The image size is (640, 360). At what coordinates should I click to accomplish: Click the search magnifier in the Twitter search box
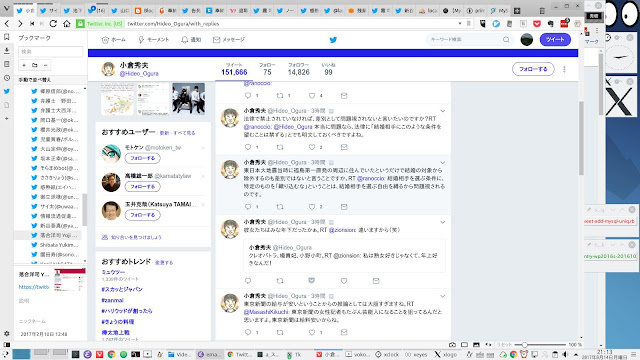[x=506, y=40]
